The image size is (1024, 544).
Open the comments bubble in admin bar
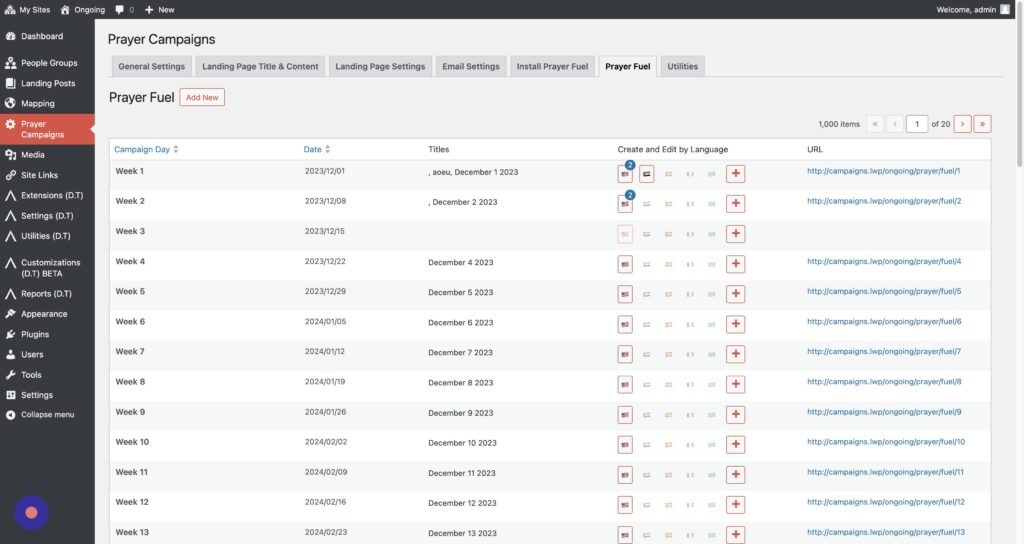tap(122, 9)
